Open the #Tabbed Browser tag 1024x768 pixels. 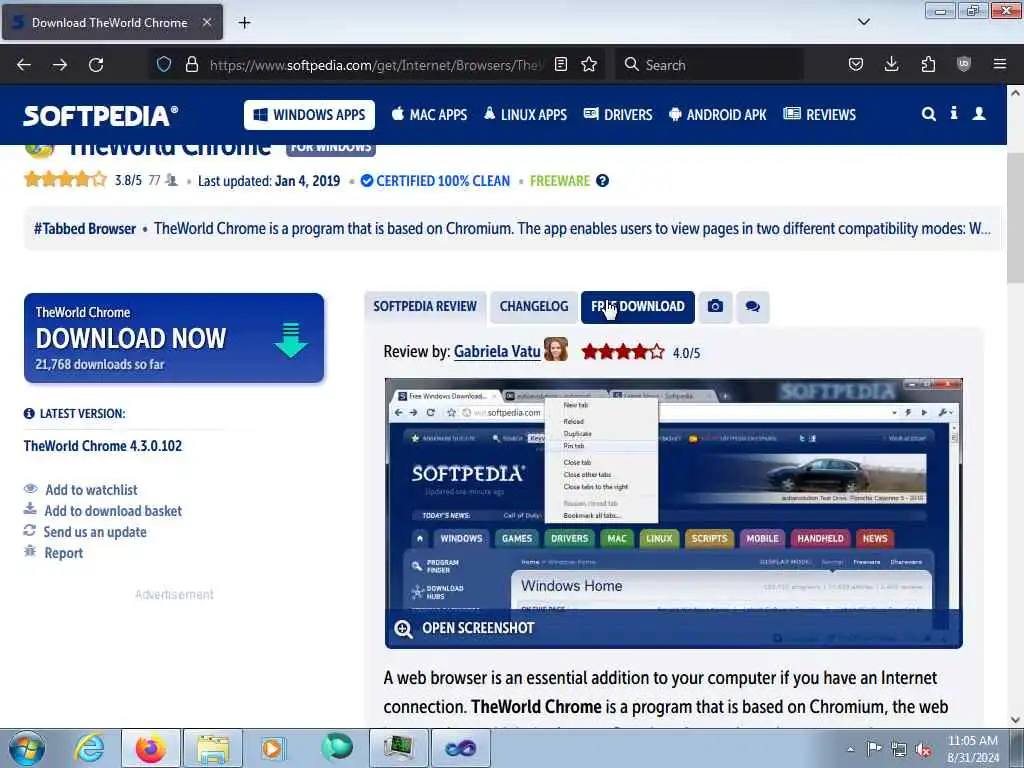tap(85, 229)
